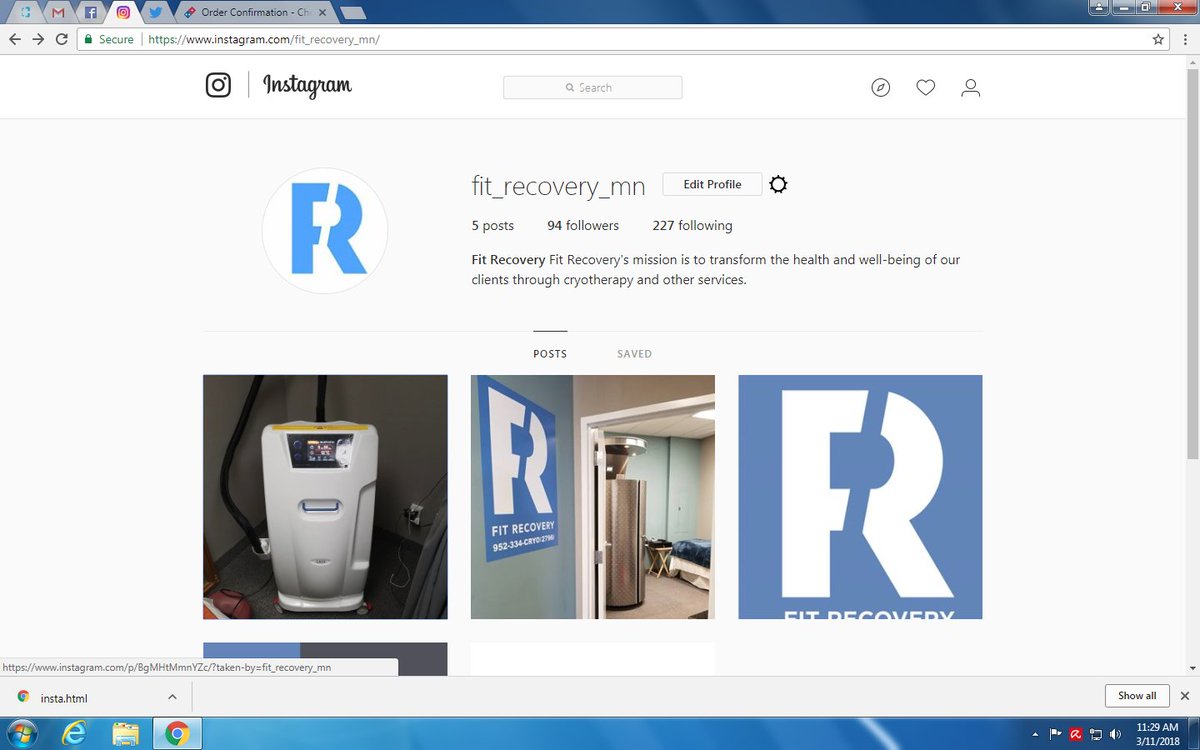Switch to the first teal-icon browser tab

[25, 13]
